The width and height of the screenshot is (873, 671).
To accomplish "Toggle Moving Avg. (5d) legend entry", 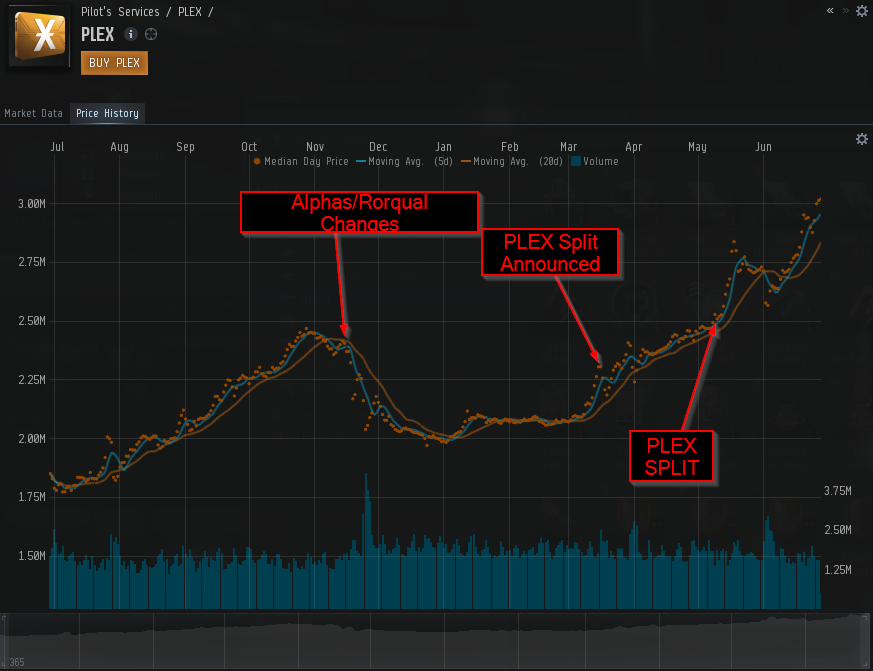I will pos(404,161).
